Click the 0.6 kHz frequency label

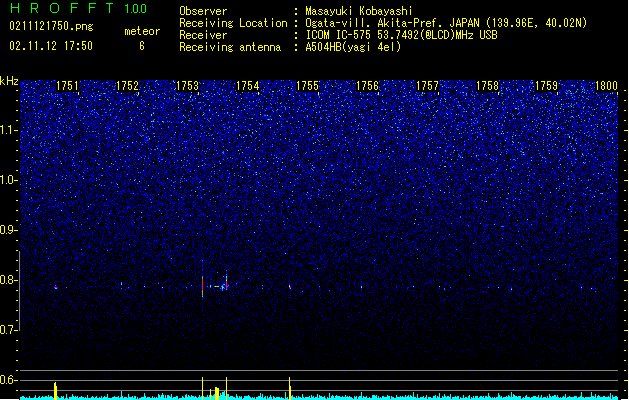9,380
